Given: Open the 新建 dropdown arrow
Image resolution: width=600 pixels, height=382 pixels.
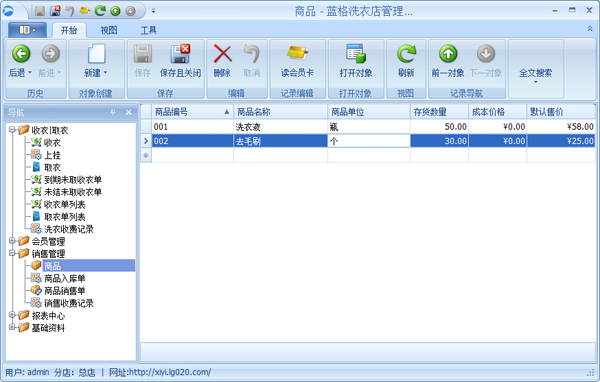Looking at the screenshot, I should 106,73.
